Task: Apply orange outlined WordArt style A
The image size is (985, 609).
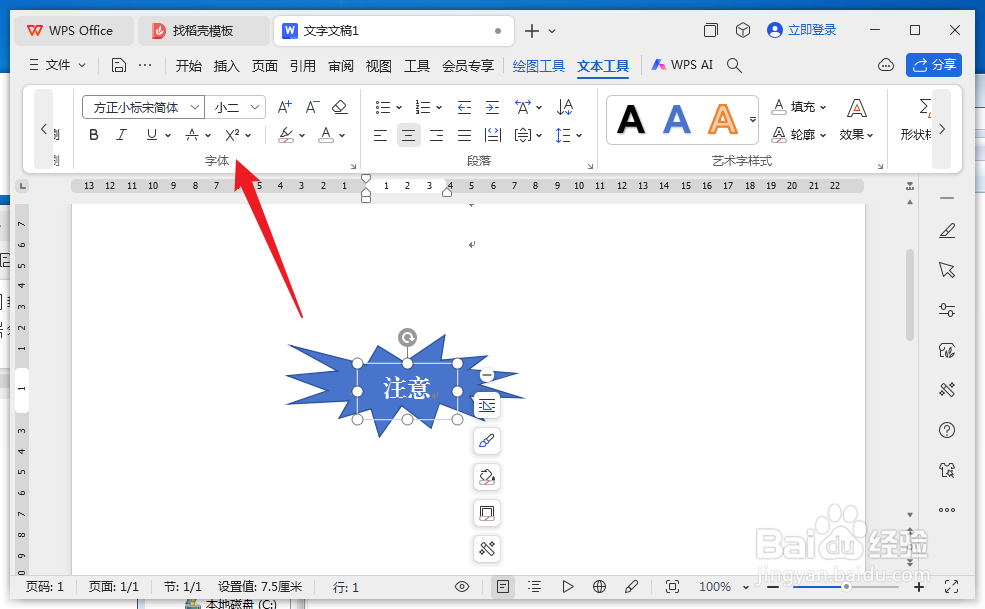Action: (722, 119)
